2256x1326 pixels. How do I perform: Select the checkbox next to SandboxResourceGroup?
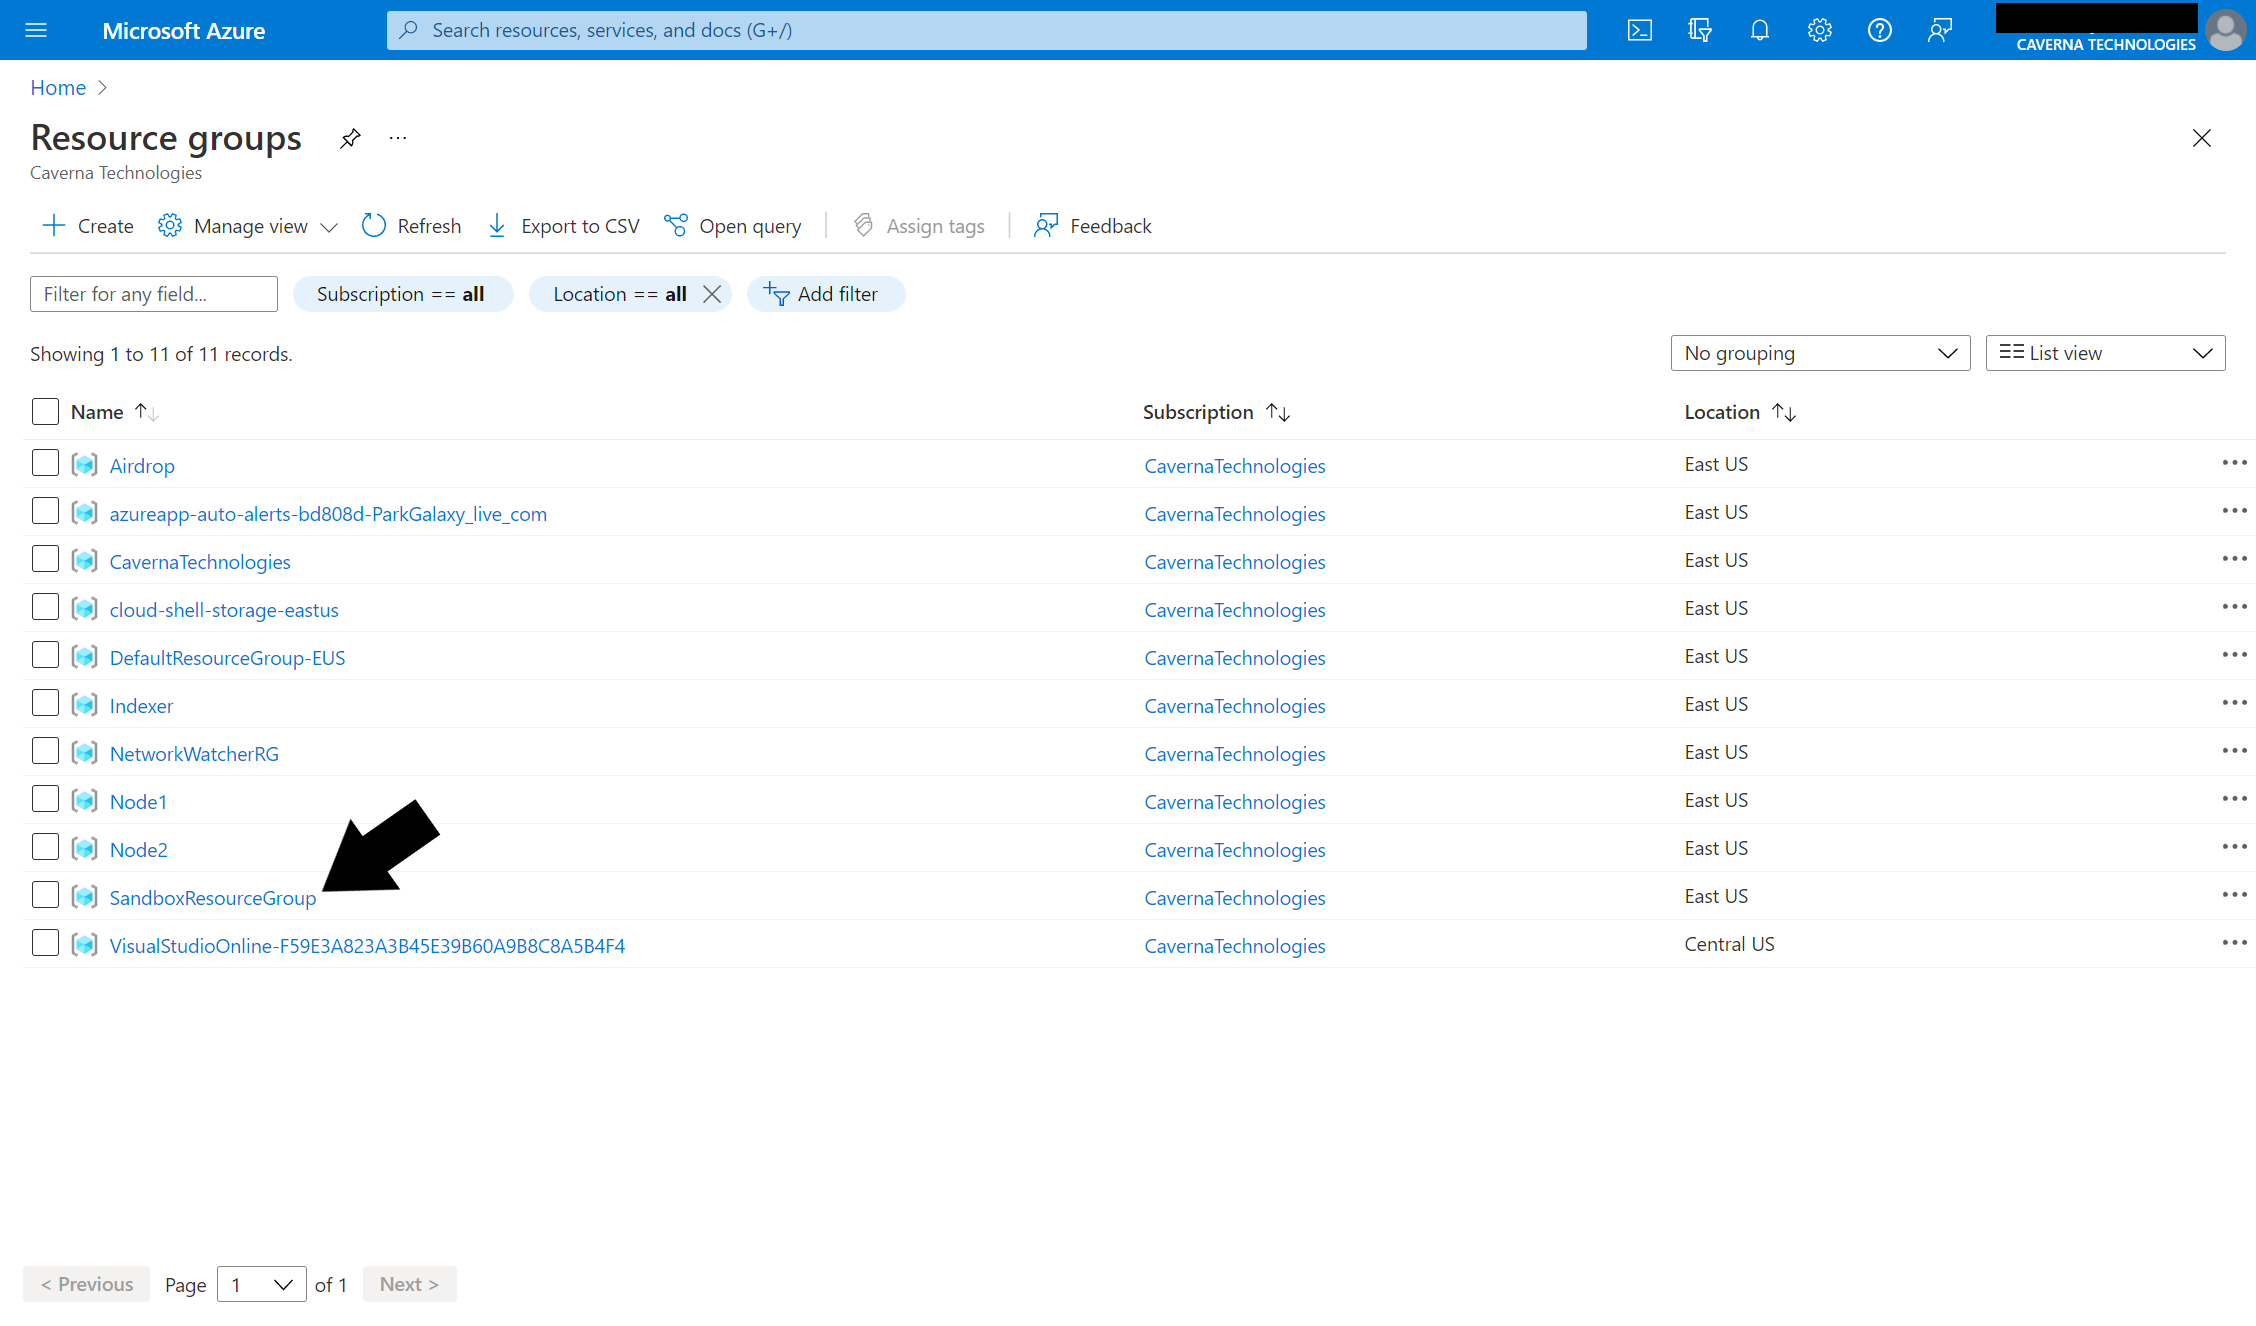43,897
